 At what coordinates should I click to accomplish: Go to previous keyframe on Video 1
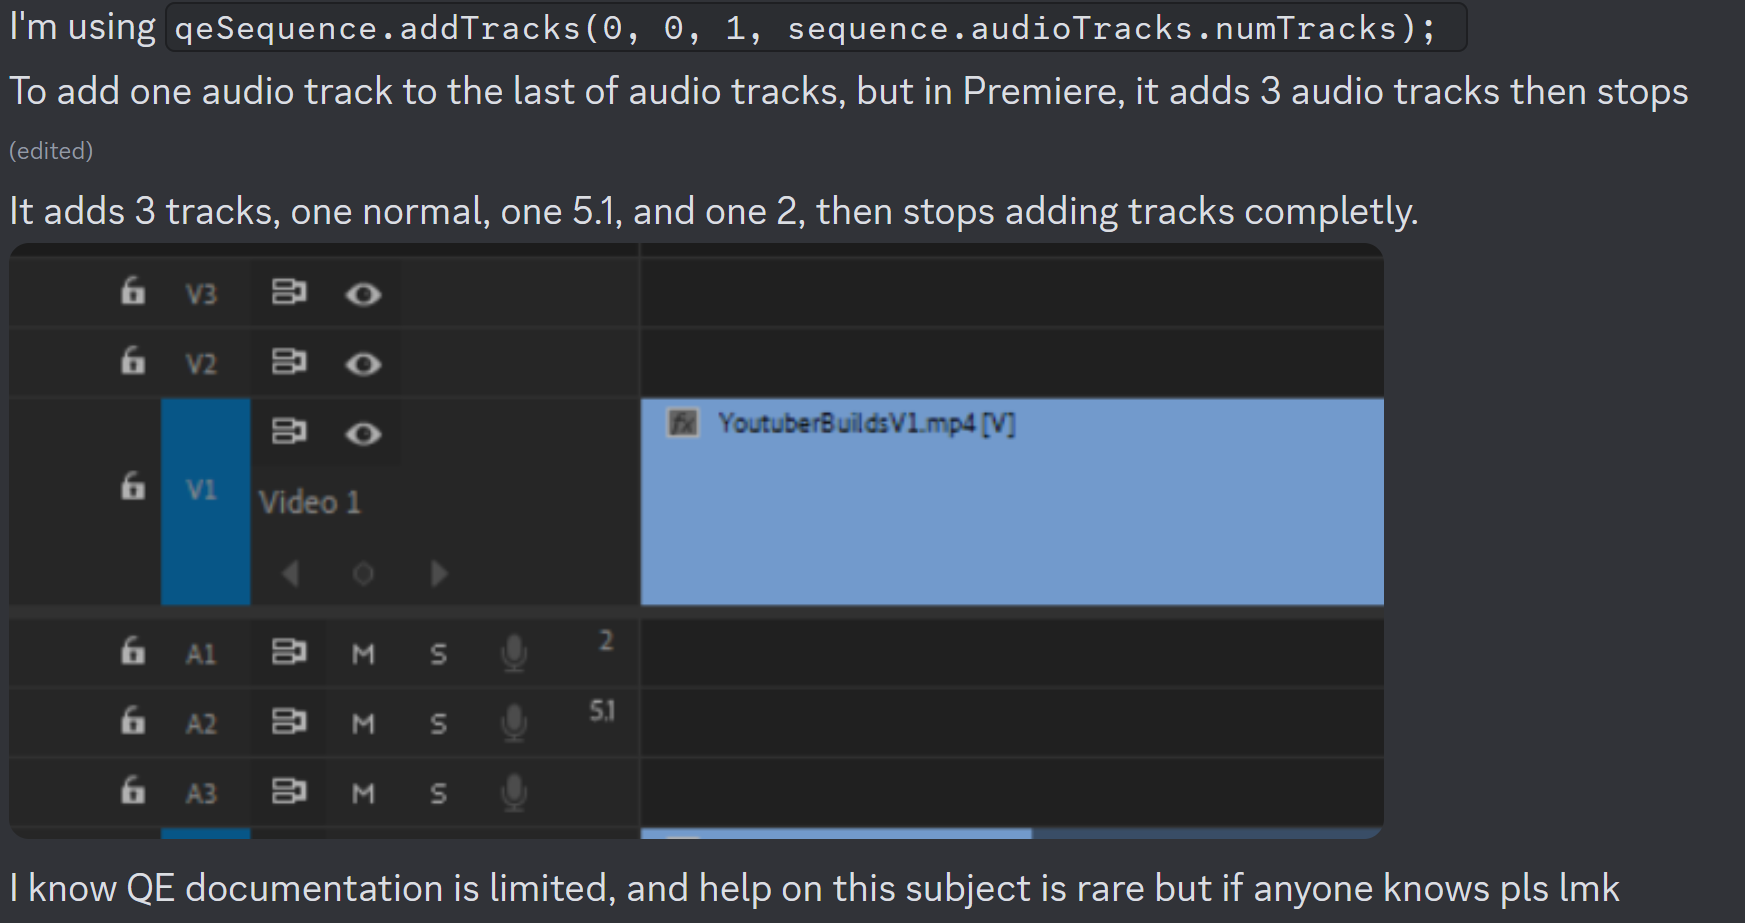pos(290,573)
